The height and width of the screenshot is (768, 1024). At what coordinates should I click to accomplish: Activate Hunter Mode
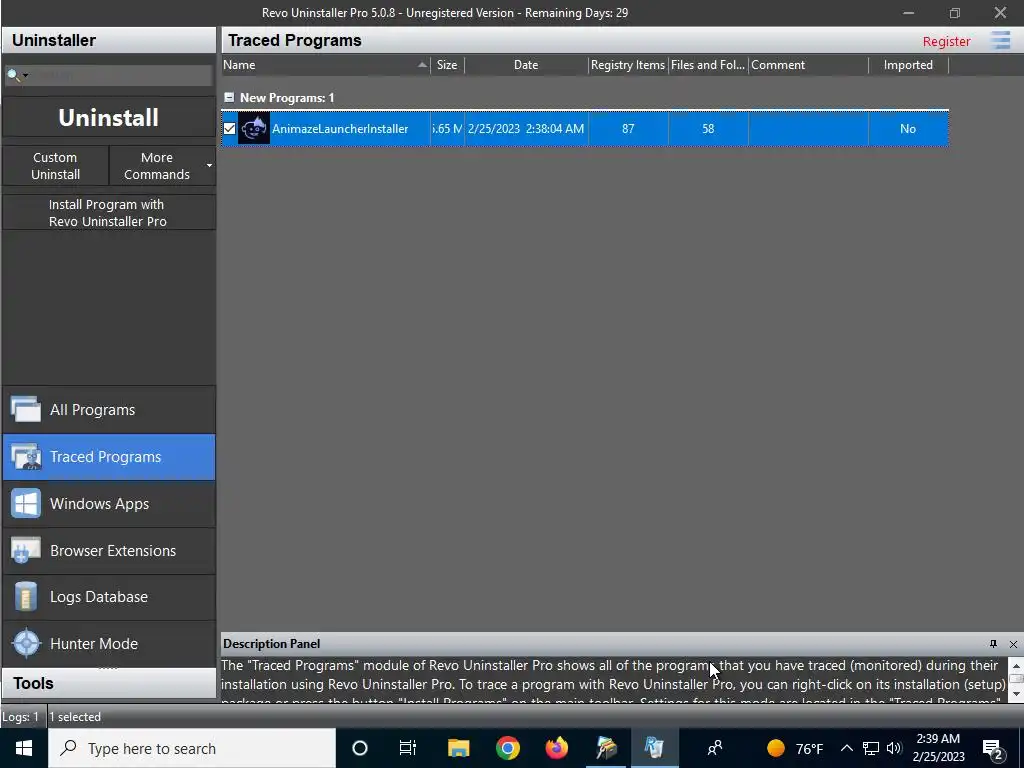click(x=108, y=644)
